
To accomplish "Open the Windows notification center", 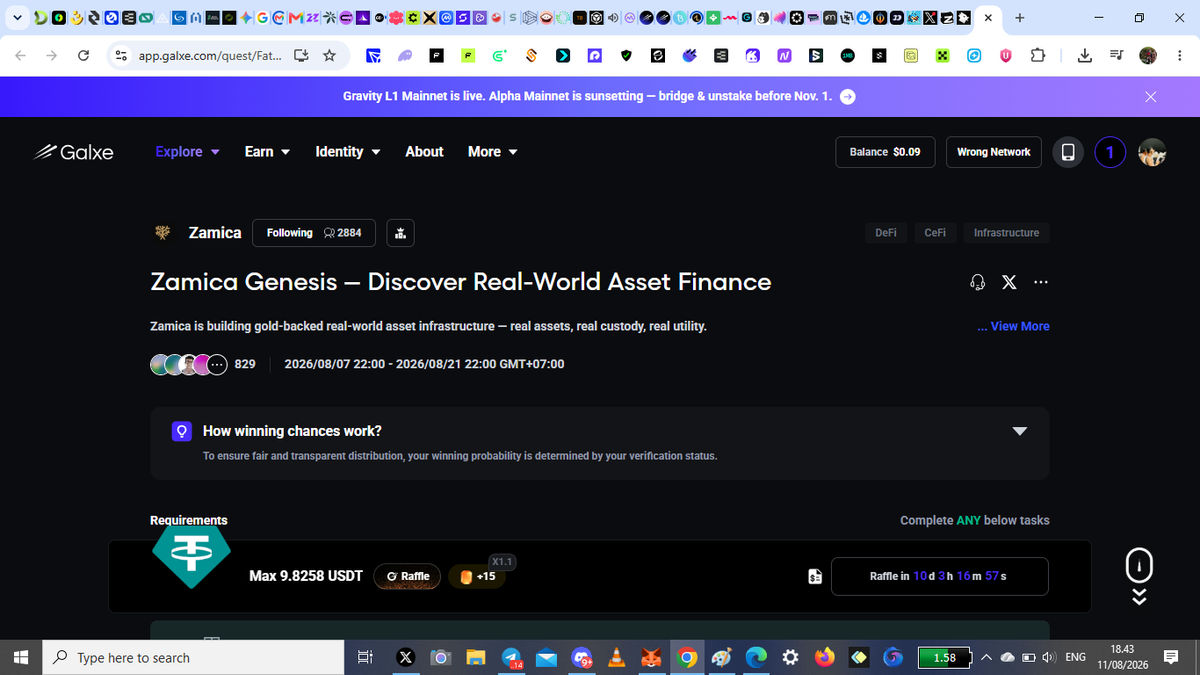I will pos(1171,657).
